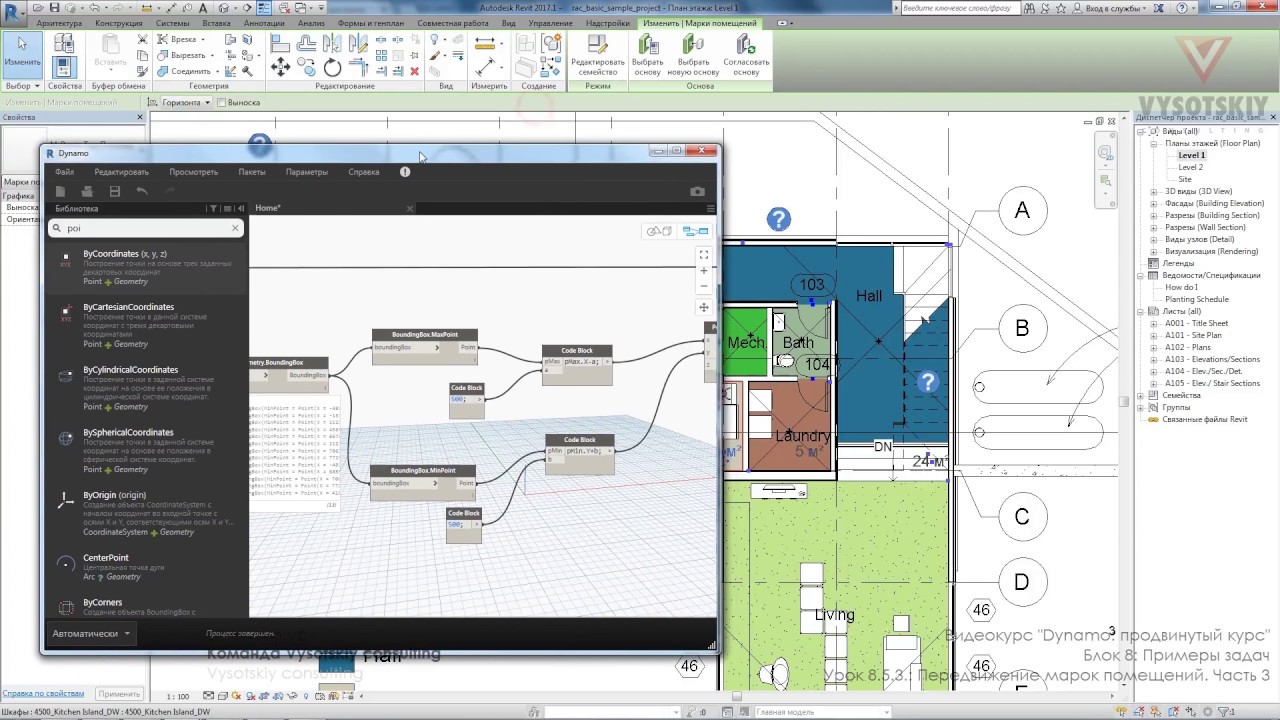Image resolution: width=1280 pixels, height=720 pixels.
Task: Click the zoom out minus in Dynamo workspace
Action: click(x=704, y=286)
